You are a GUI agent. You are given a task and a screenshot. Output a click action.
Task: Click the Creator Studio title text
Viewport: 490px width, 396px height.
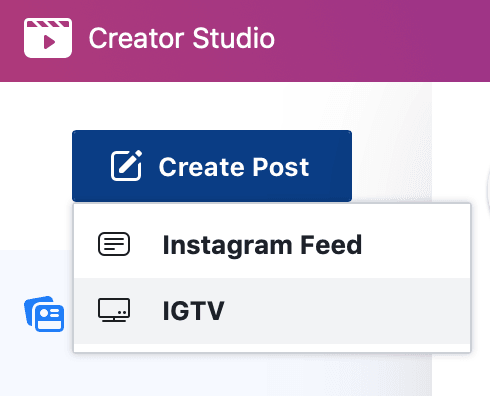182,38
